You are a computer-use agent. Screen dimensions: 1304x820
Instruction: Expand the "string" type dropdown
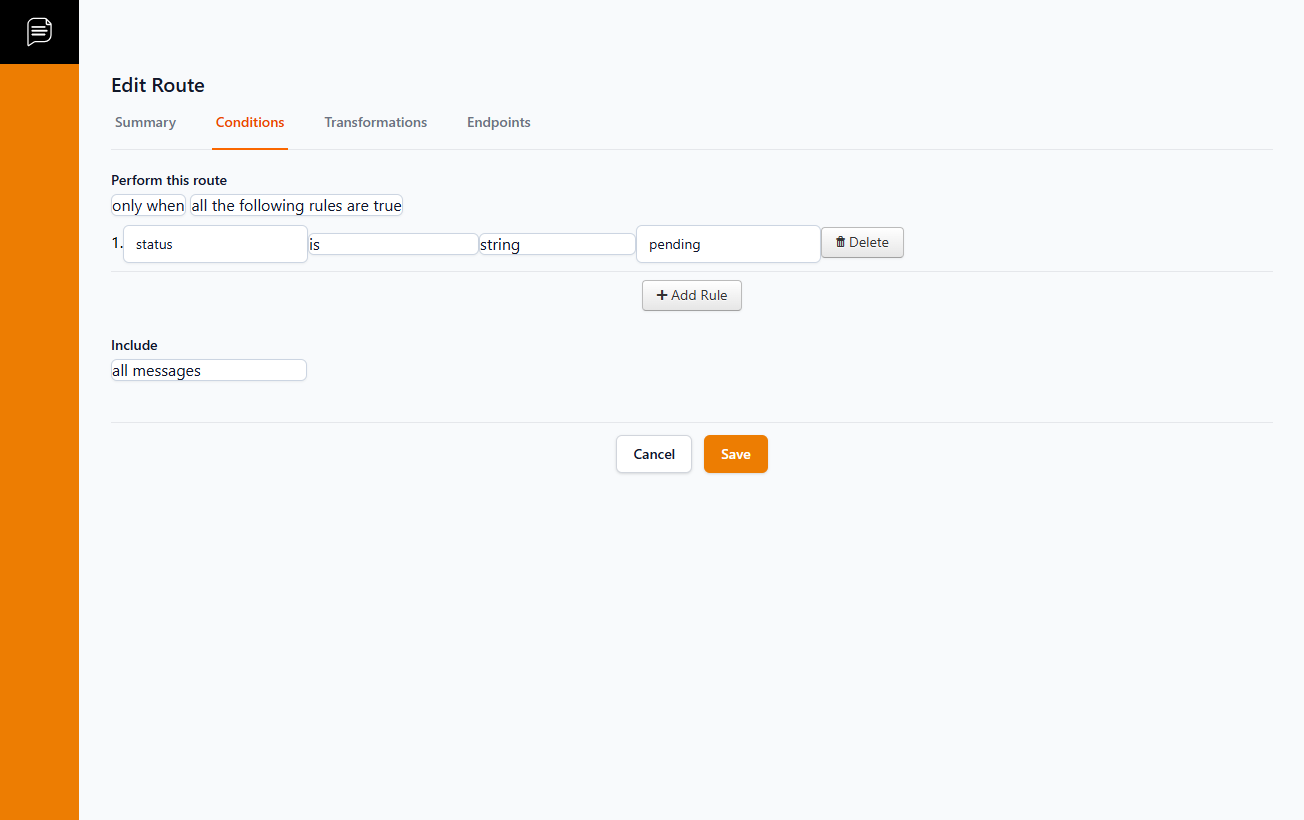point(557,245)
